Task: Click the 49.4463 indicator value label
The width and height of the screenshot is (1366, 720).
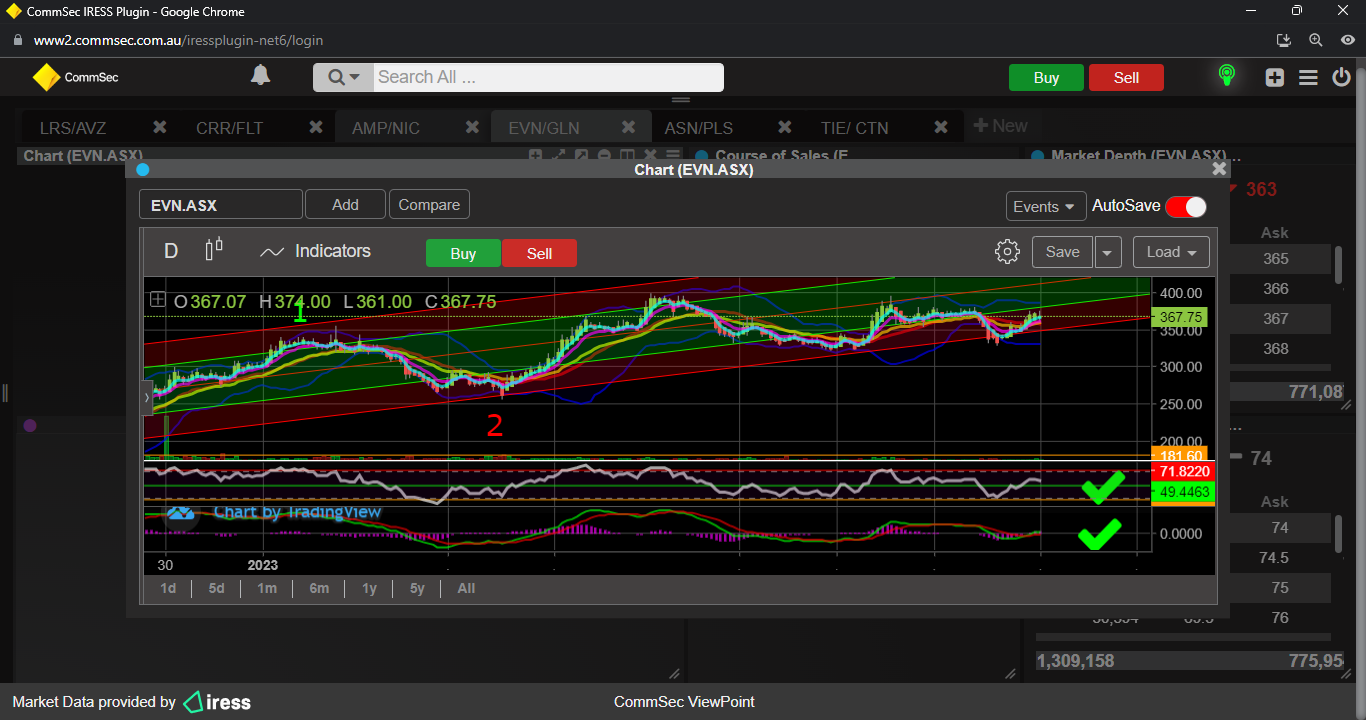Action: 1181,492
